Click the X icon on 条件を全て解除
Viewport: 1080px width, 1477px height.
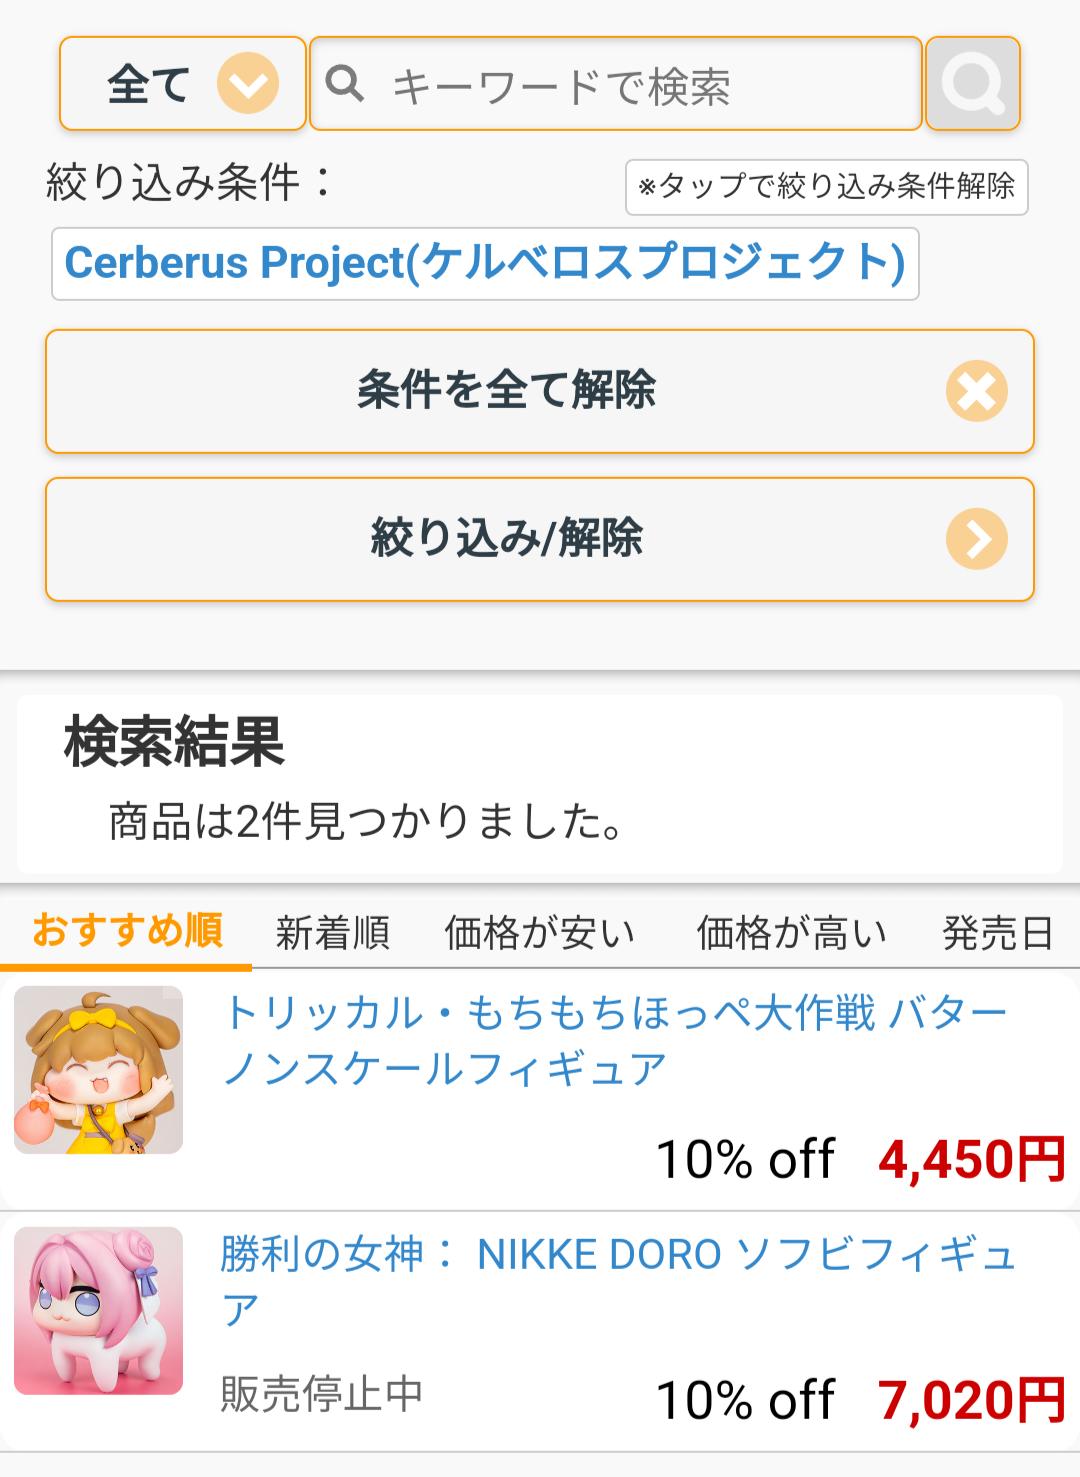(976, 391)
